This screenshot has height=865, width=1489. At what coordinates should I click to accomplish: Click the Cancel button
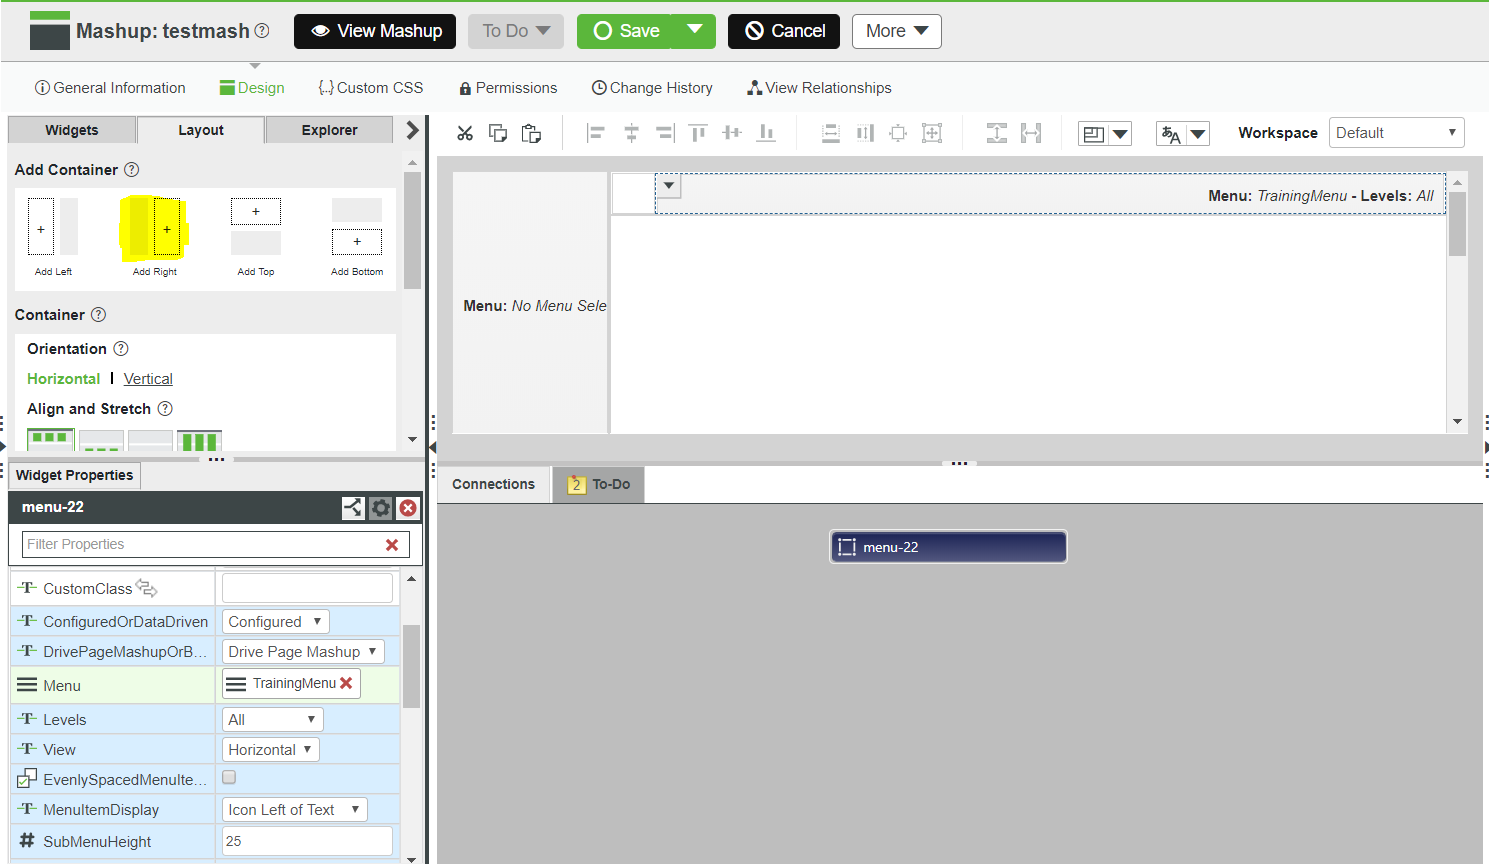point(784,31)
